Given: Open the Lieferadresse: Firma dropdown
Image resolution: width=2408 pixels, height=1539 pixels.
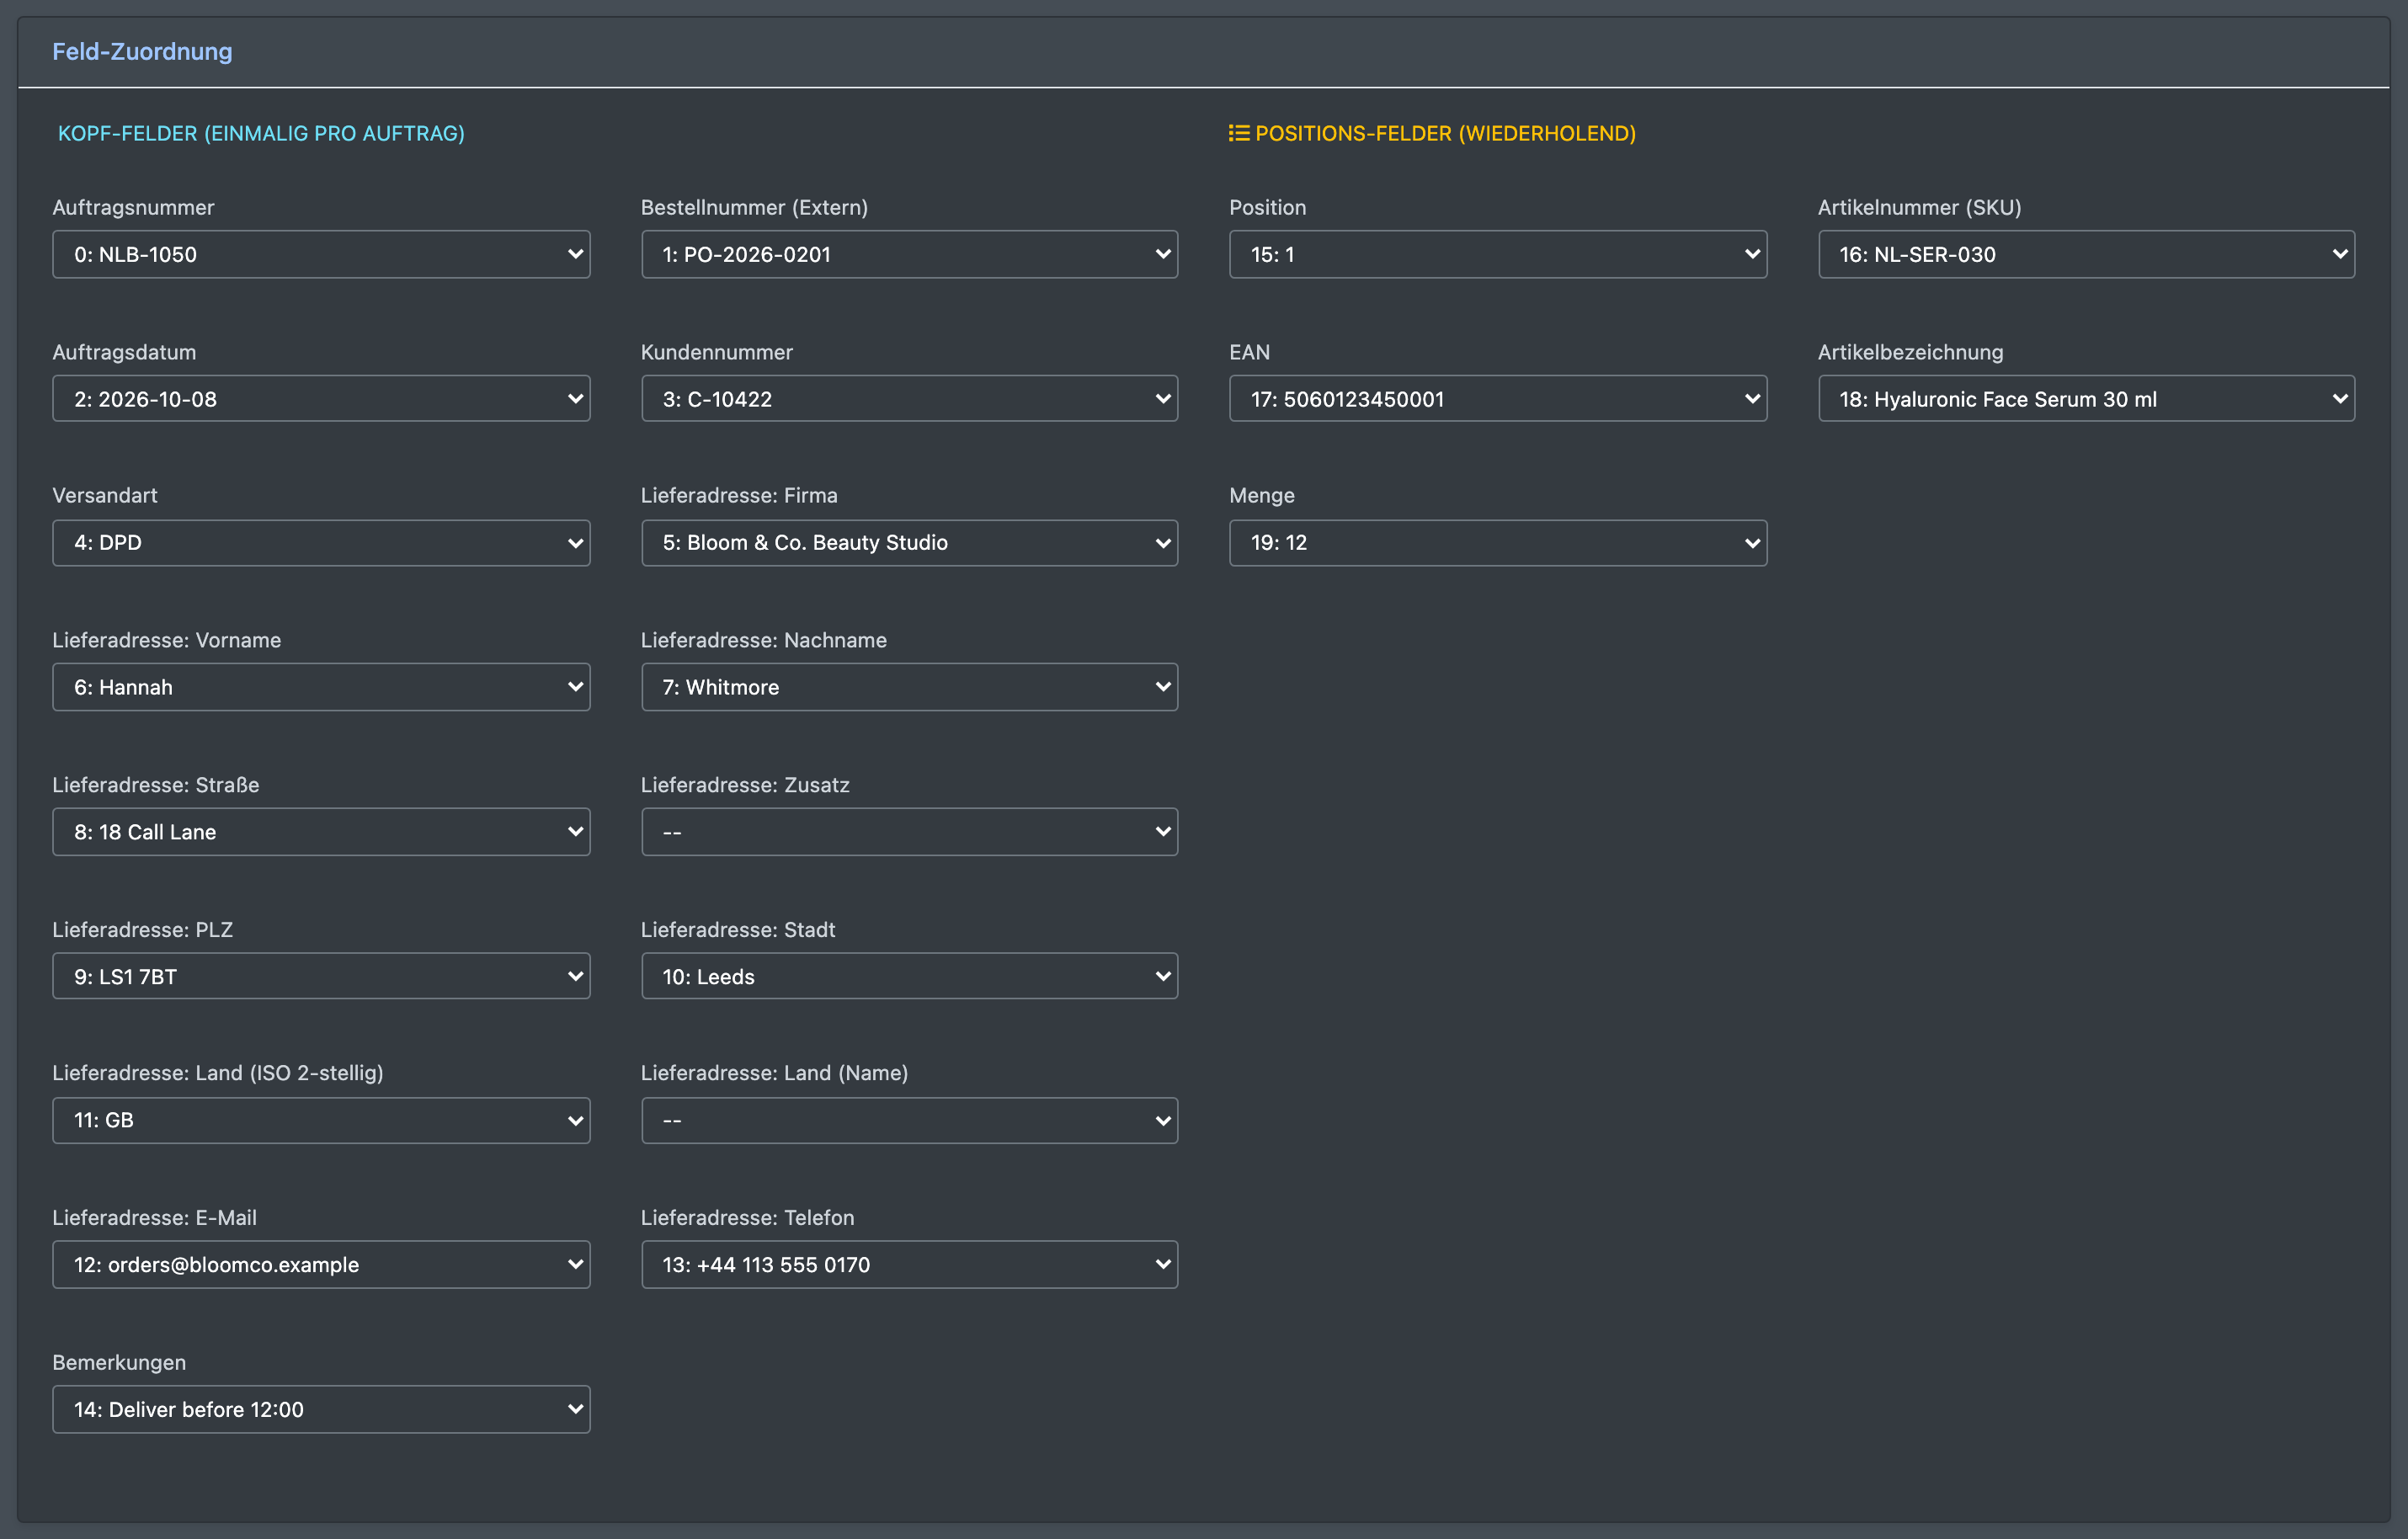Looking at the screenshot, I should [x=909, y=543].
